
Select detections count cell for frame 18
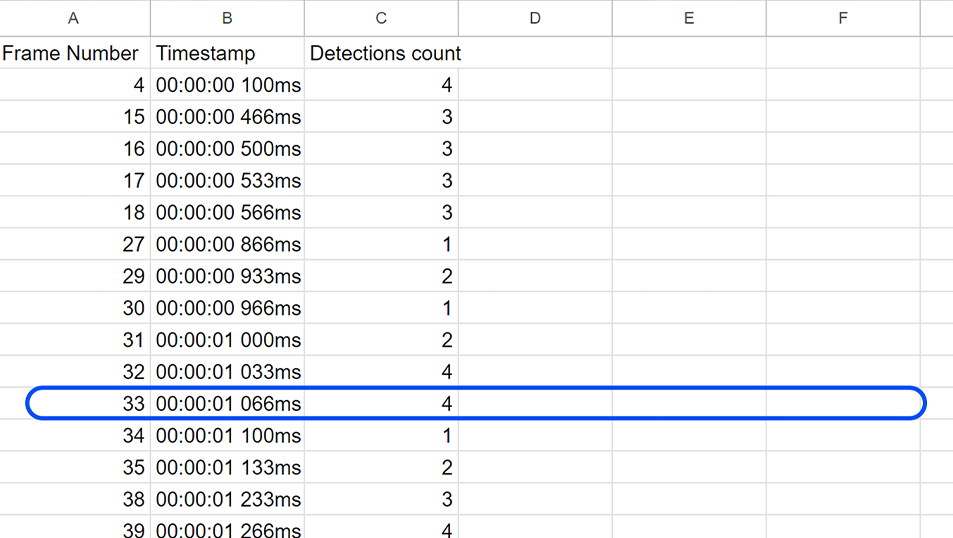pyautogui.click(x=382, y=213)
